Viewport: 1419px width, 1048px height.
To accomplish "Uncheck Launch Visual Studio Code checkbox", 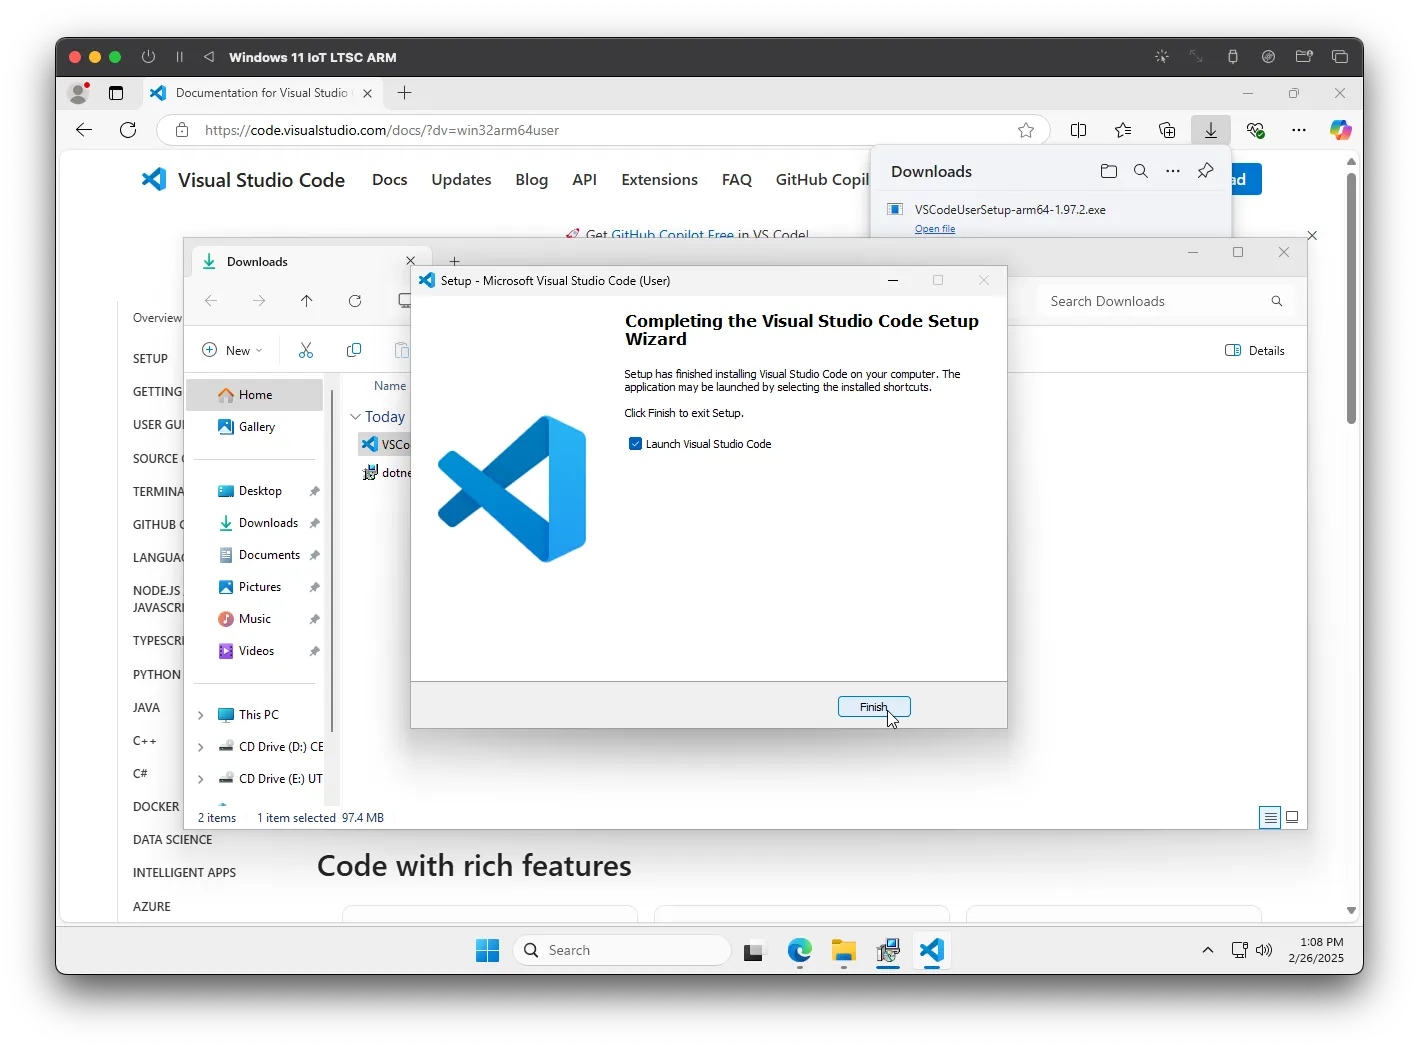I will click(x=635, y=444).
